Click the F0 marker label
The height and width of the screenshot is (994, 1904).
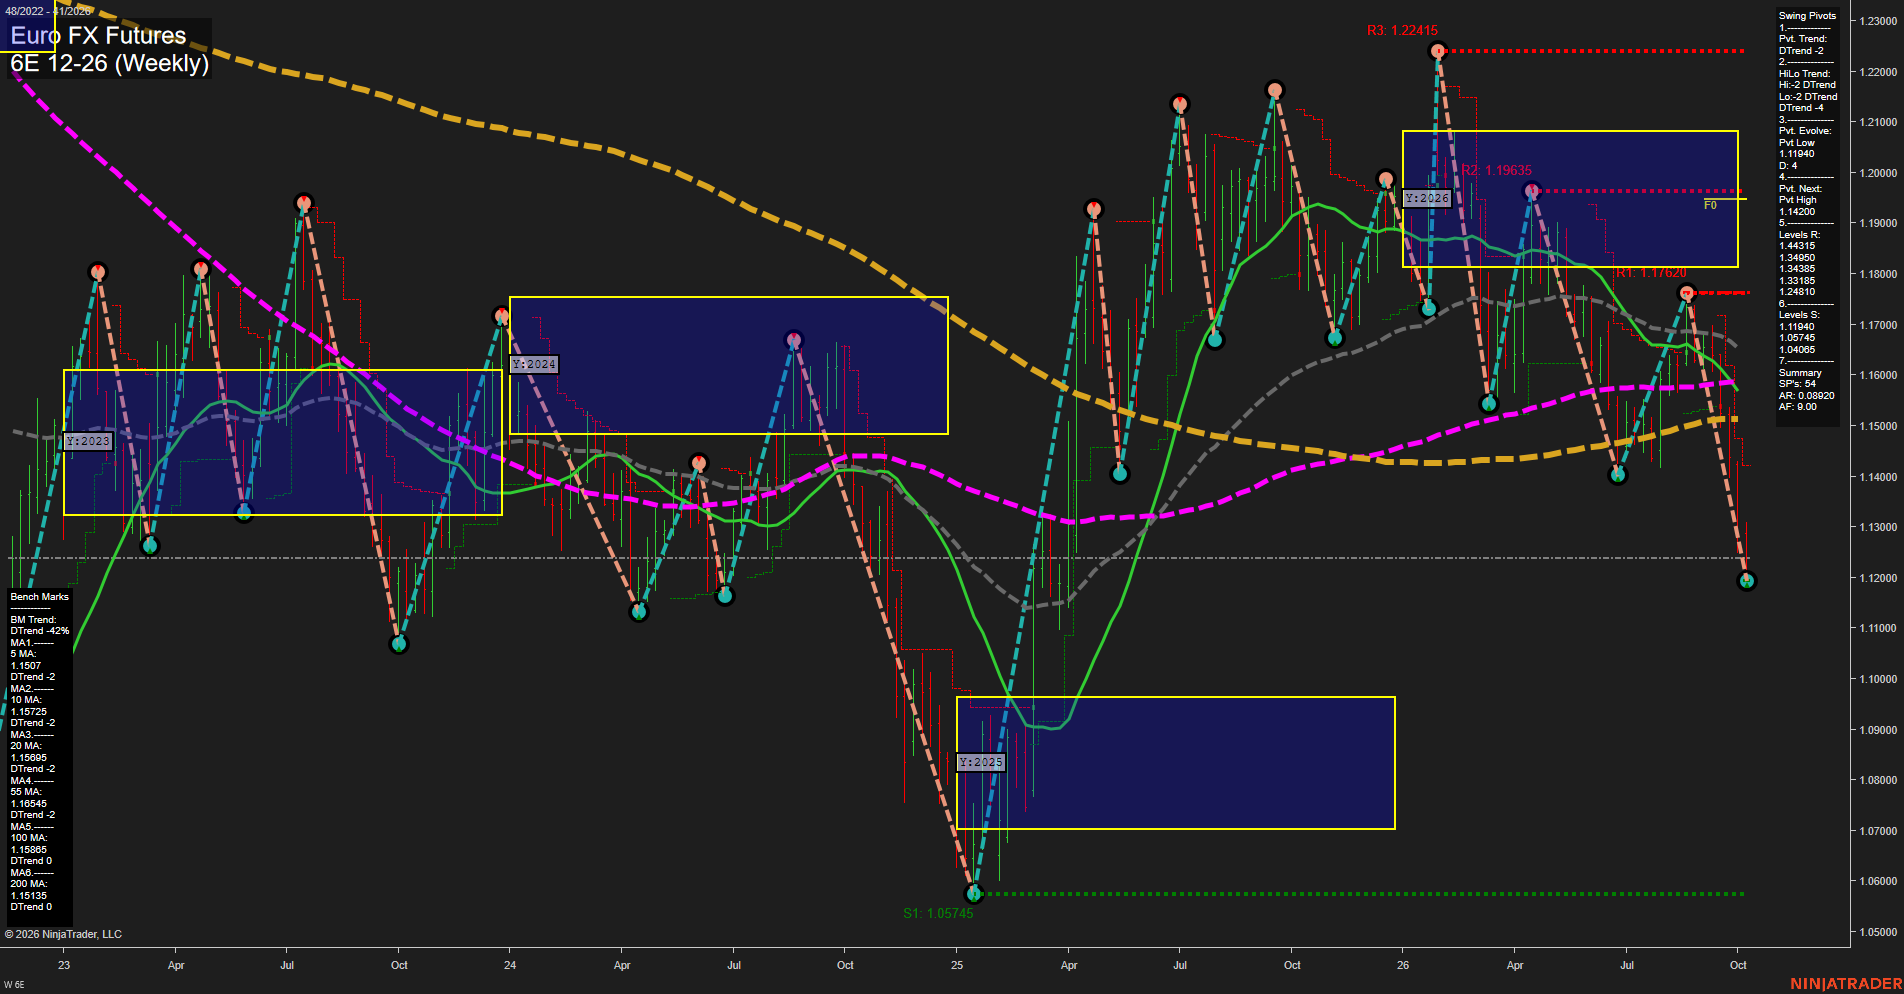(x=1710, y=205)
